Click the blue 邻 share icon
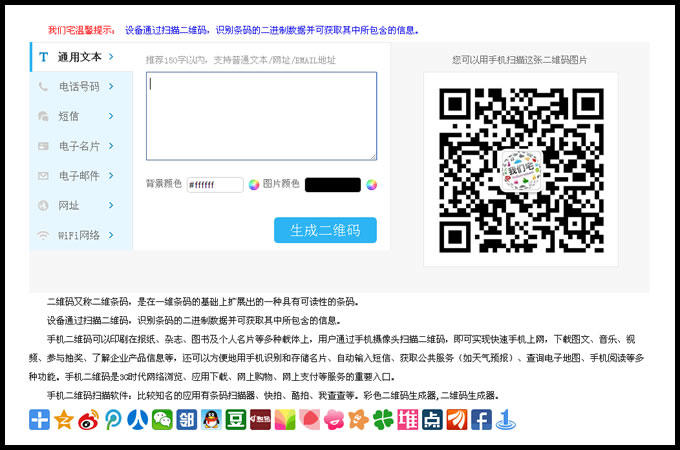The height and width of the screenshot is (450, 680). pyautogui.click(x=186, y=420)
